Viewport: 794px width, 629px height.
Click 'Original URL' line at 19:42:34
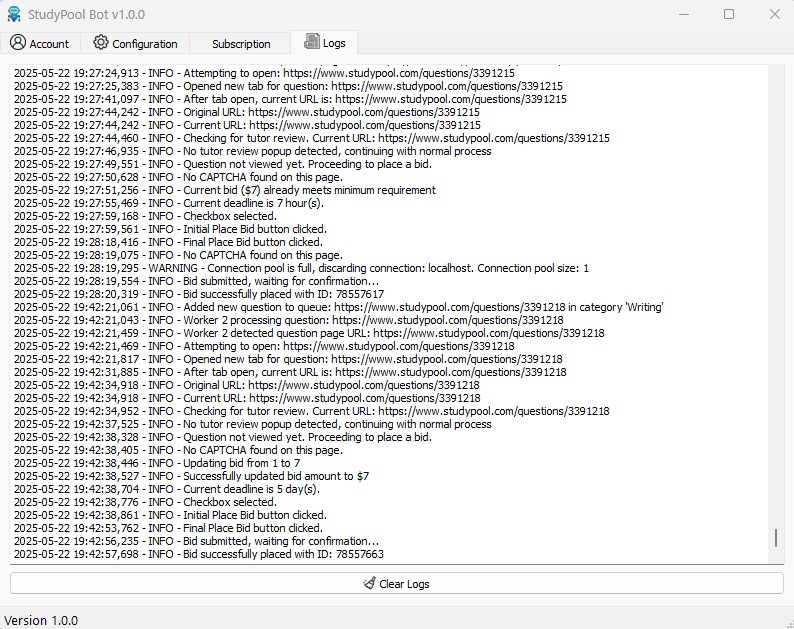coord(247,385)
